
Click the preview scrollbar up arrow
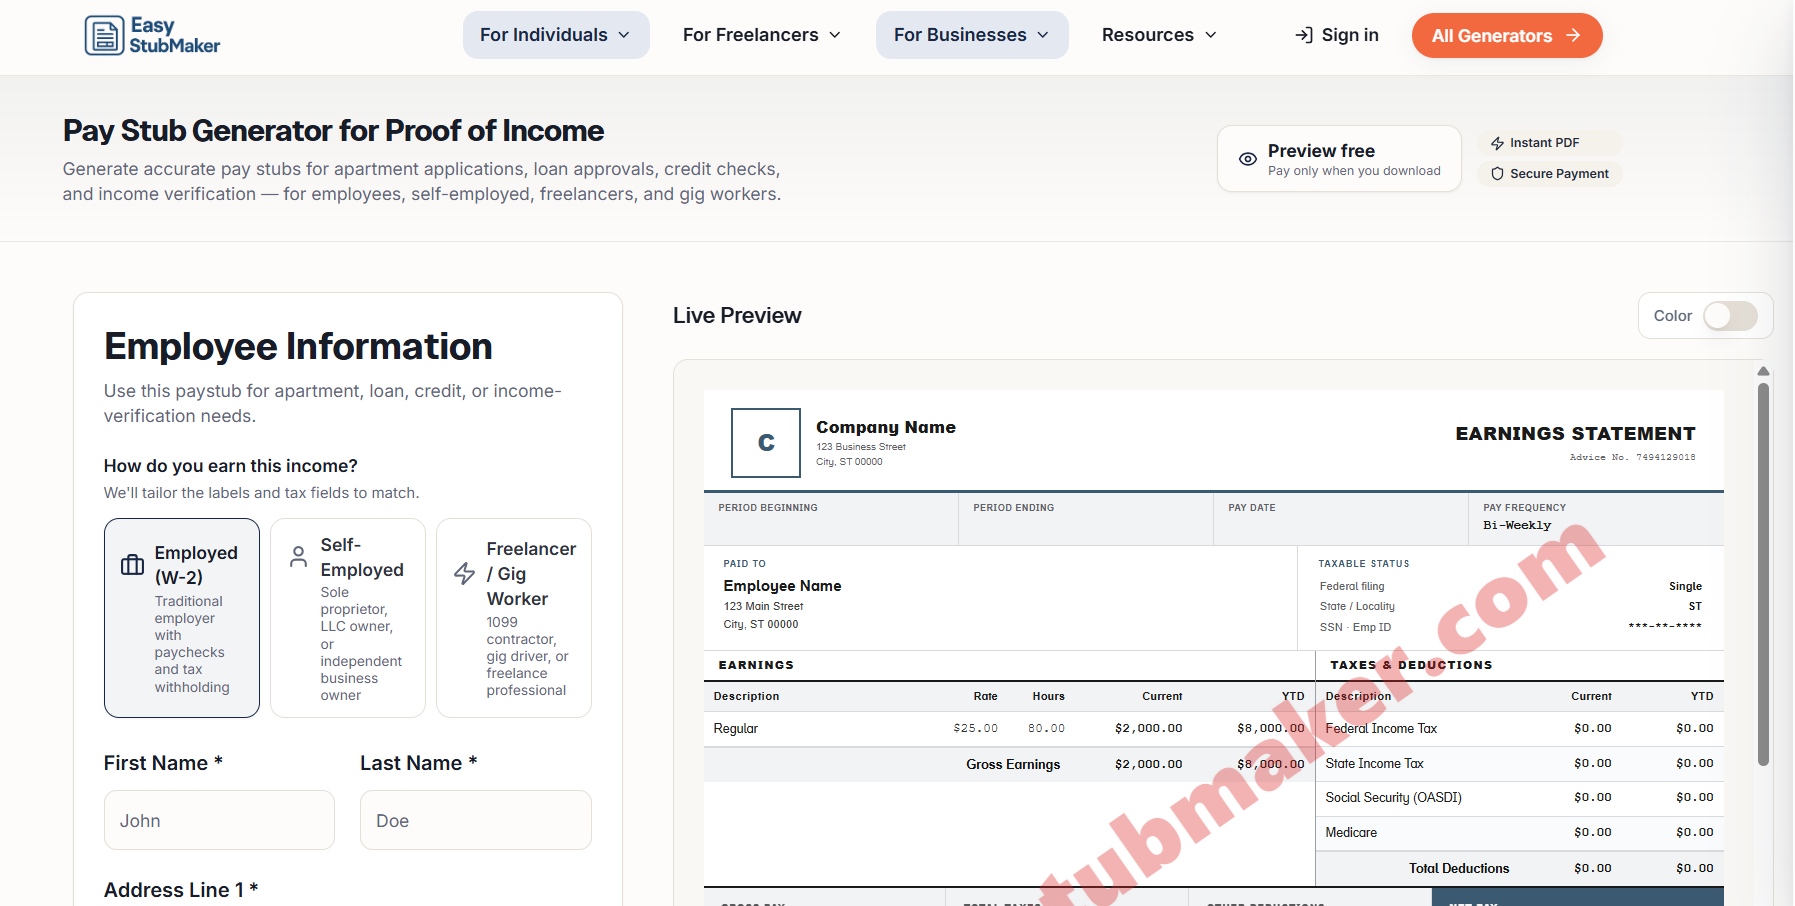pyautogui.click(x=1763, y=371)
